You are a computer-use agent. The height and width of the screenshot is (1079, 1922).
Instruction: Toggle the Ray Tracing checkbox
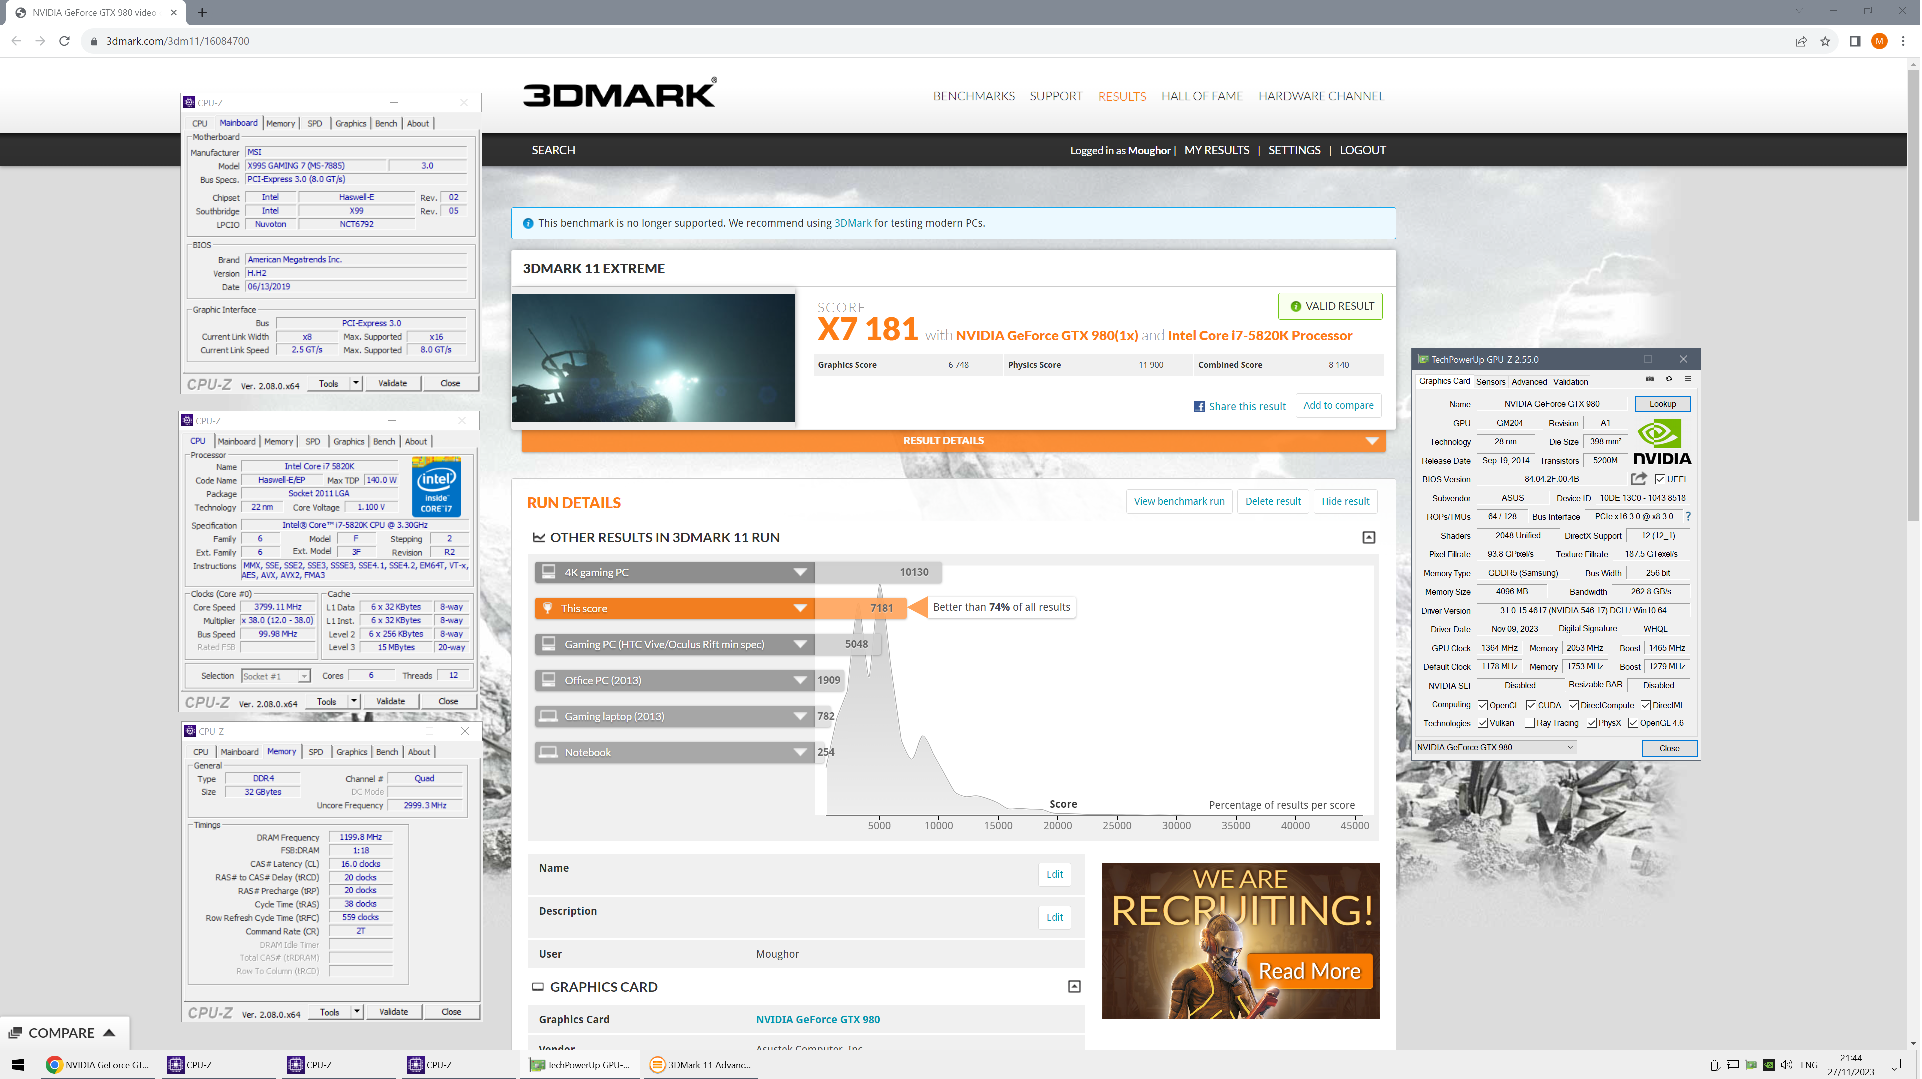pos(1531,723)
